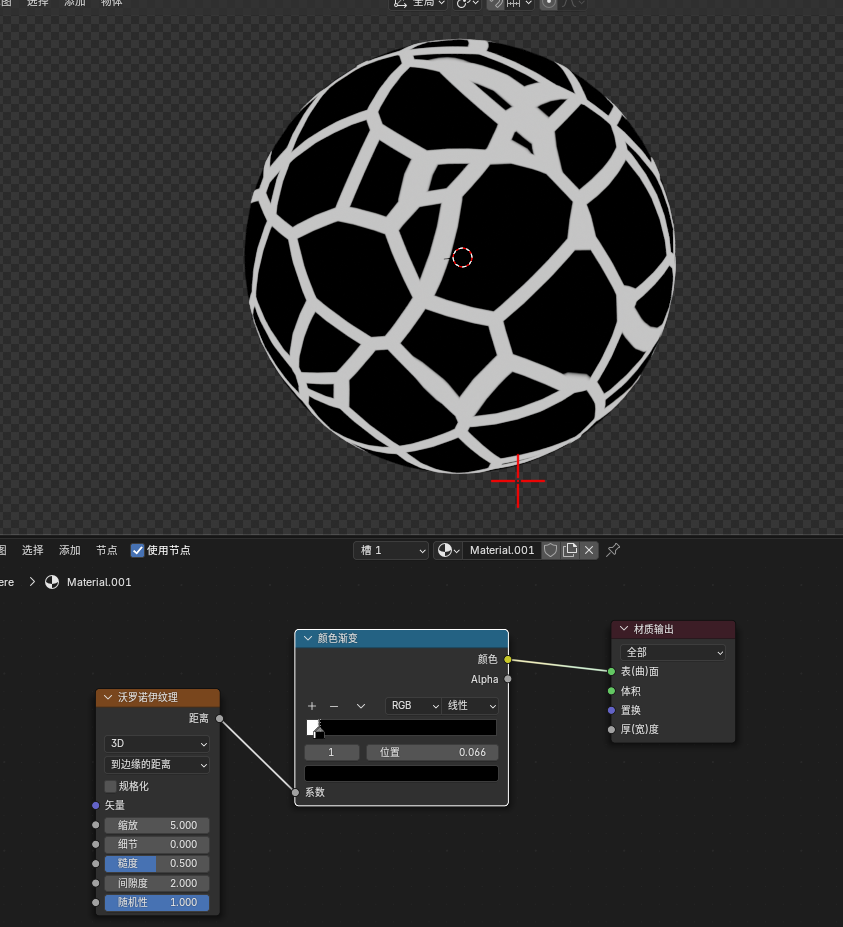Open the 3D dimensions dropdown

click(157, 744)
